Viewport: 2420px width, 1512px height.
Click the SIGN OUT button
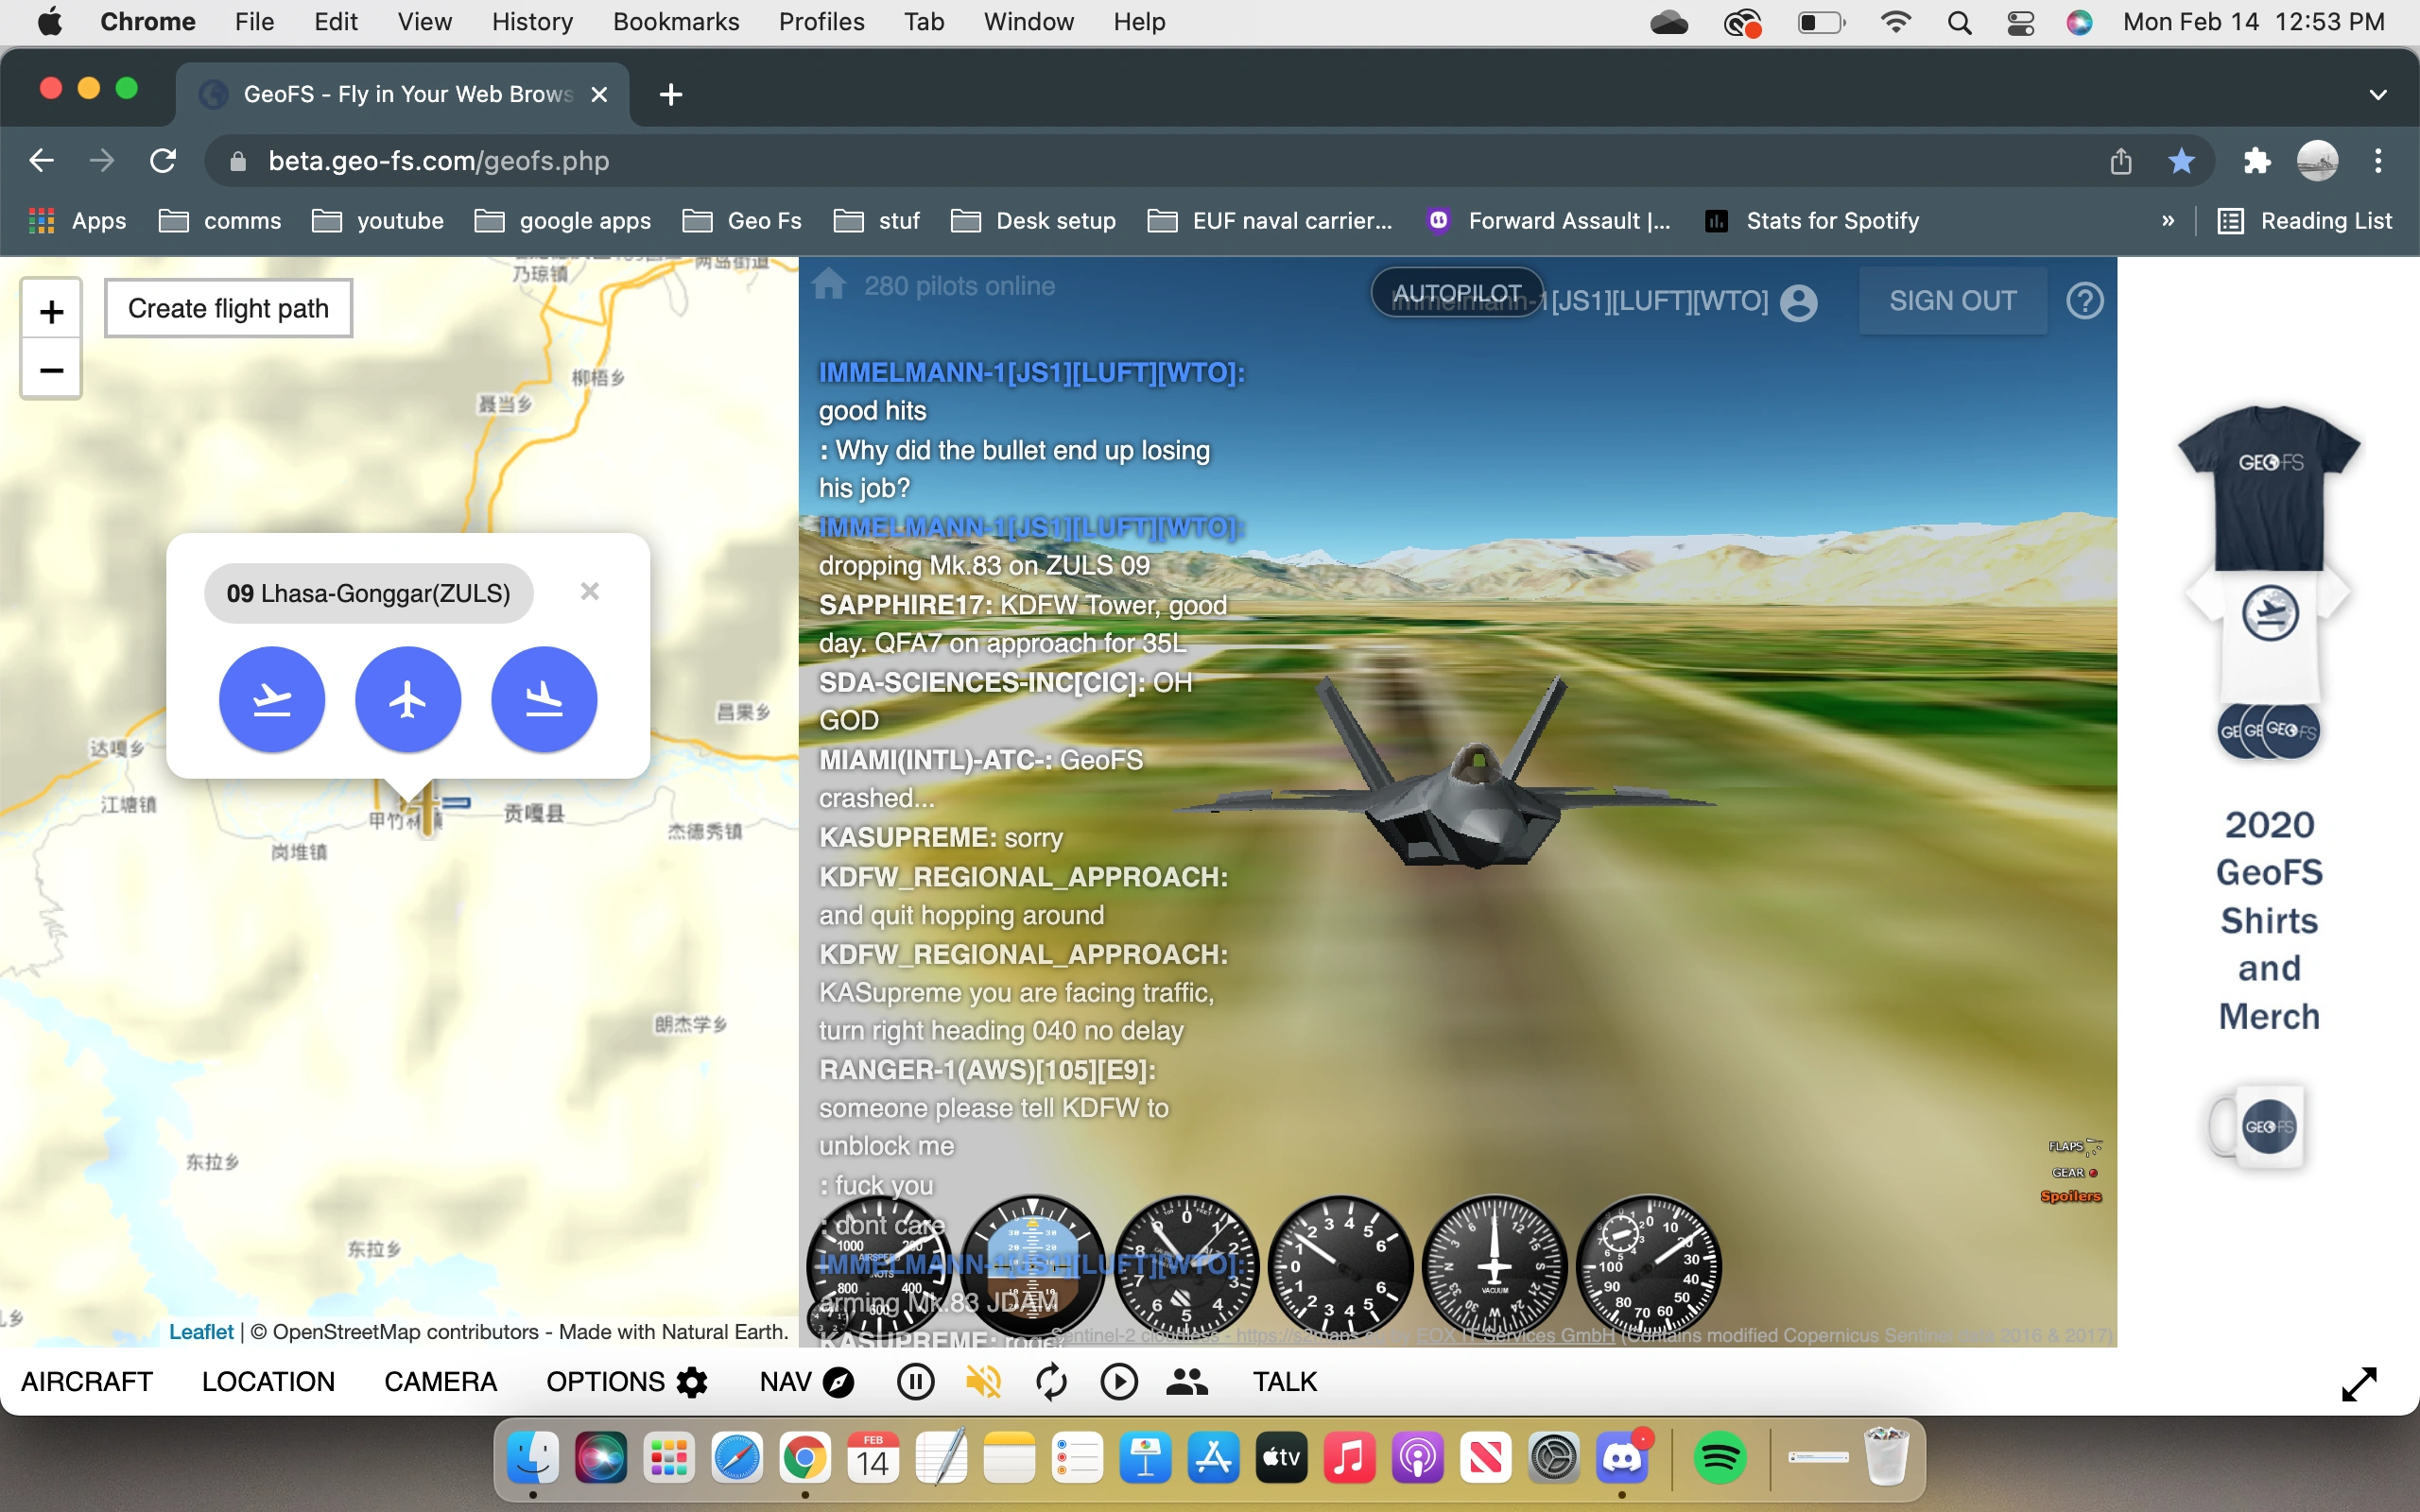coord(1952,301)
